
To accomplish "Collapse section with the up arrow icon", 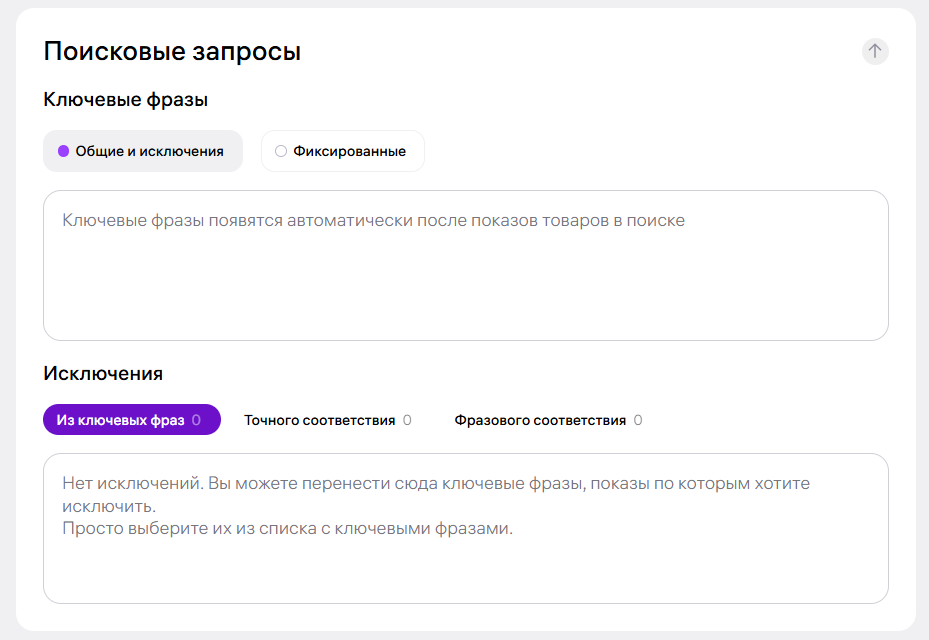I will [x=875, y=52].
